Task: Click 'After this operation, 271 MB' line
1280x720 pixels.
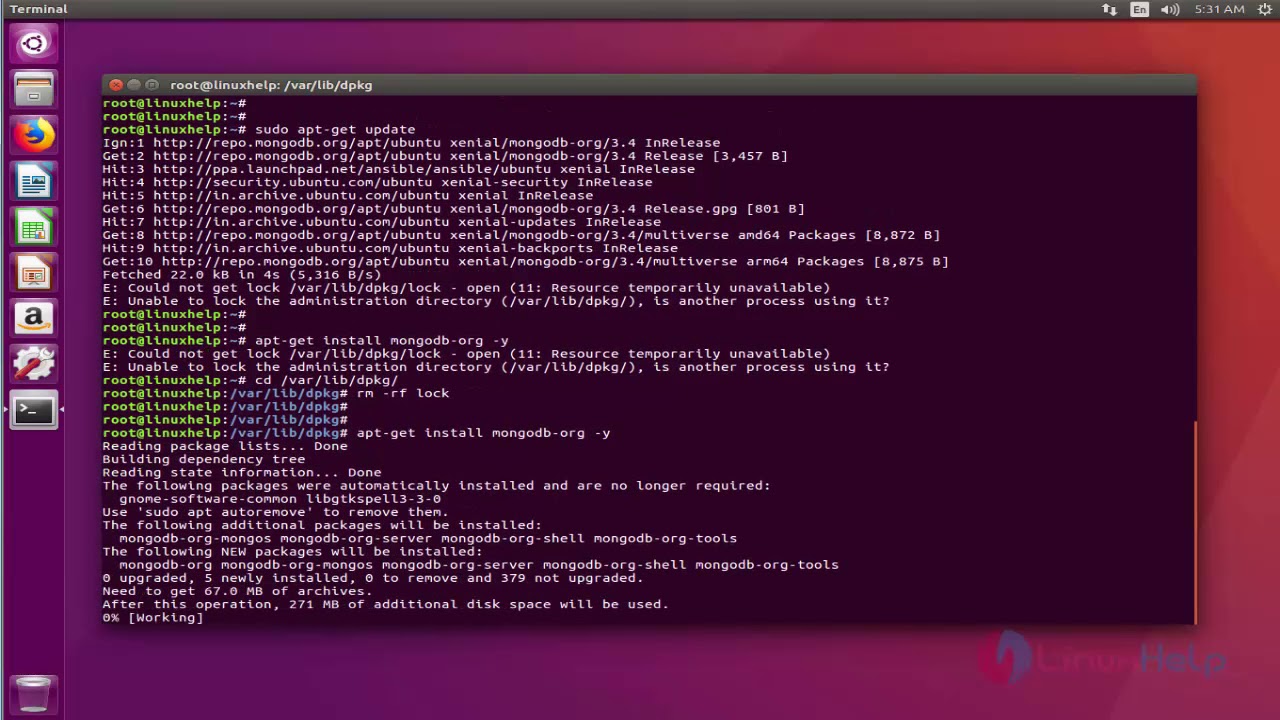Action: pyautogui.click(x=385, y=604)
